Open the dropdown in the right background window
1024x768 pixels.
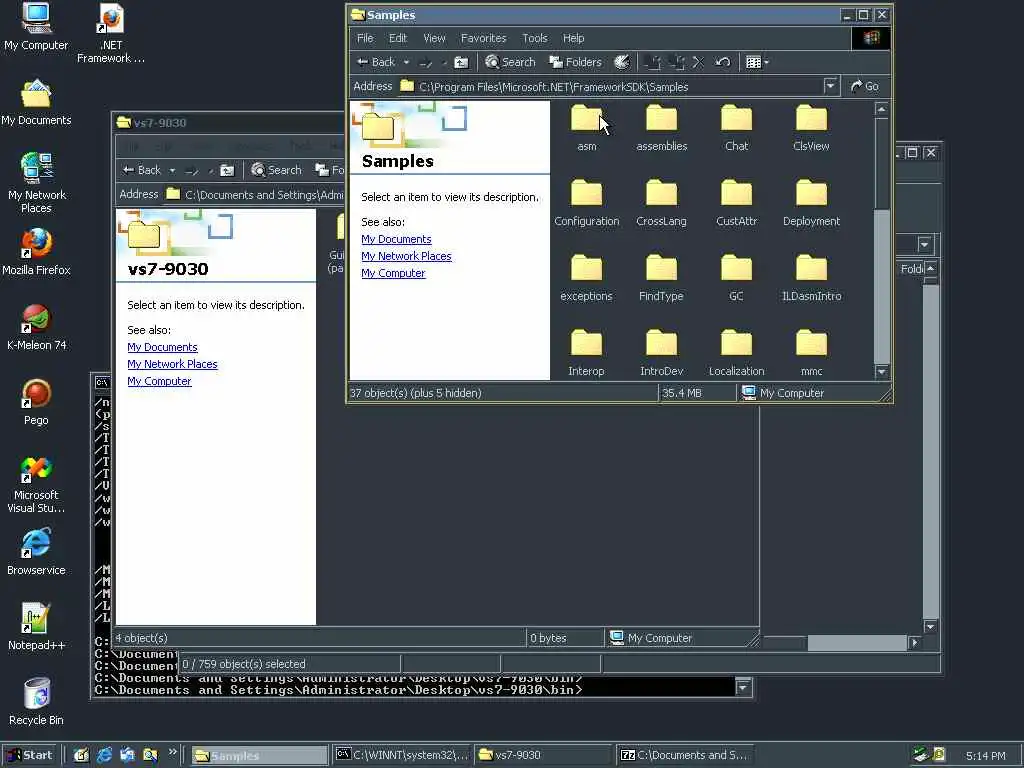coord(924,244)
